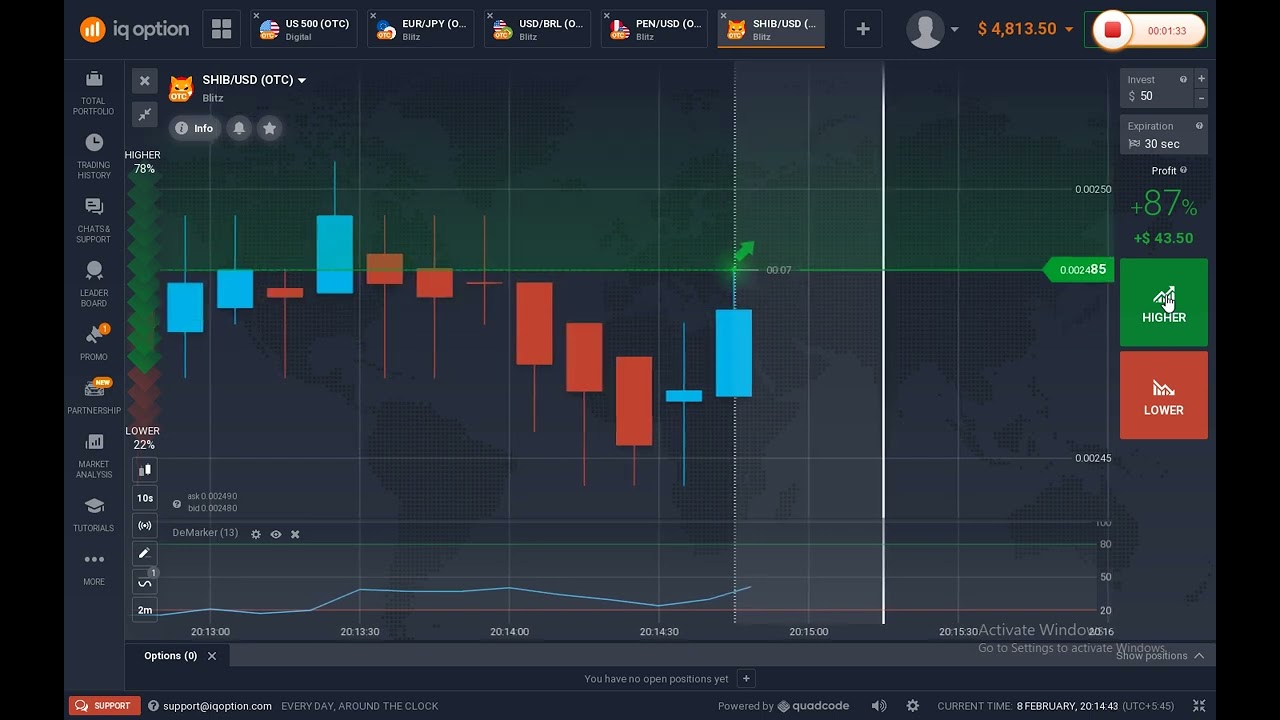Close the EUR/JPY (OTC) tab
This screenshot has width=1280, height=720.
[374, 16]
